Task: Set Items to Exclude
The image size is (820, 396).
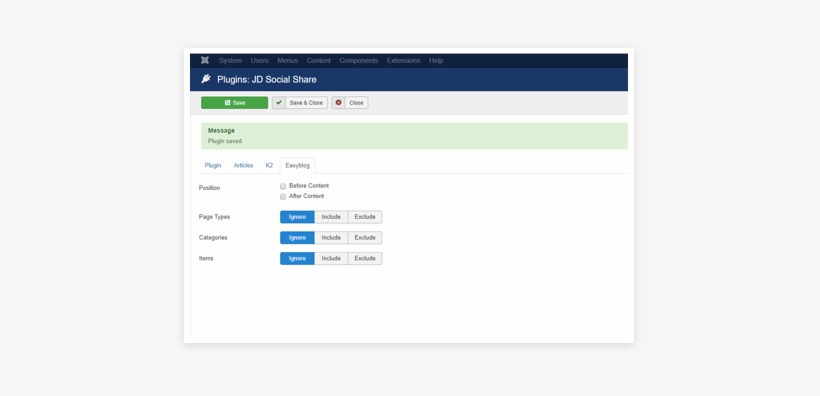Action: click(365, 258)
